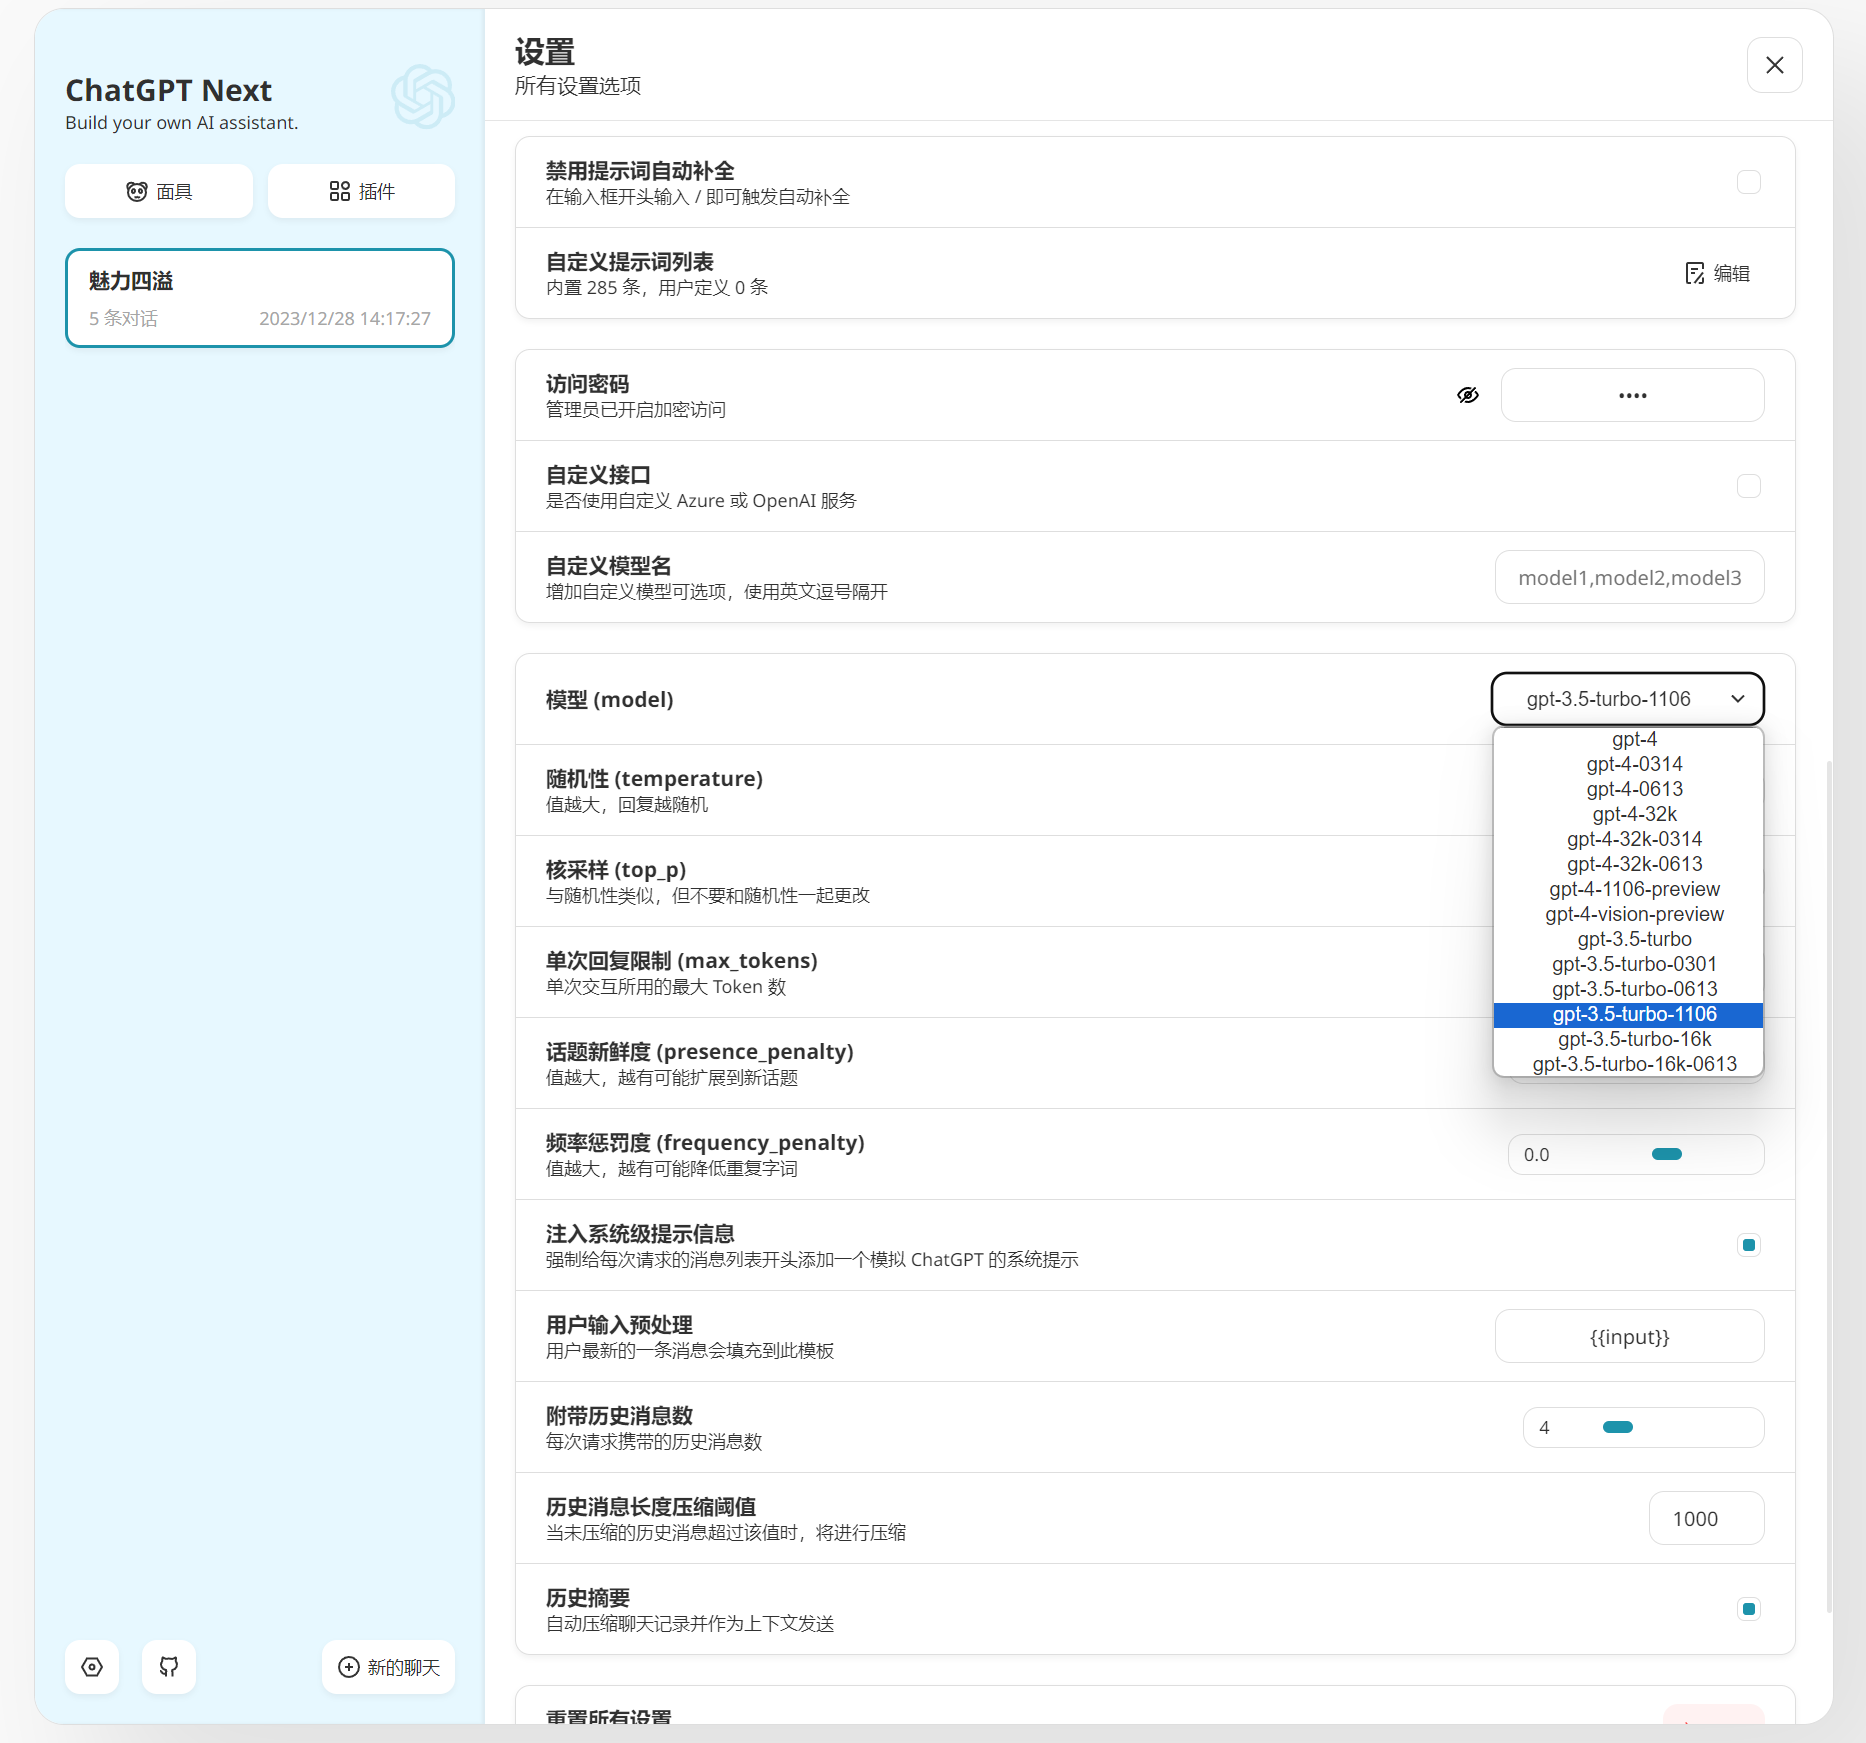Close the settings panel with X
This screenshot has width=1866, height=1743.
1774,65
